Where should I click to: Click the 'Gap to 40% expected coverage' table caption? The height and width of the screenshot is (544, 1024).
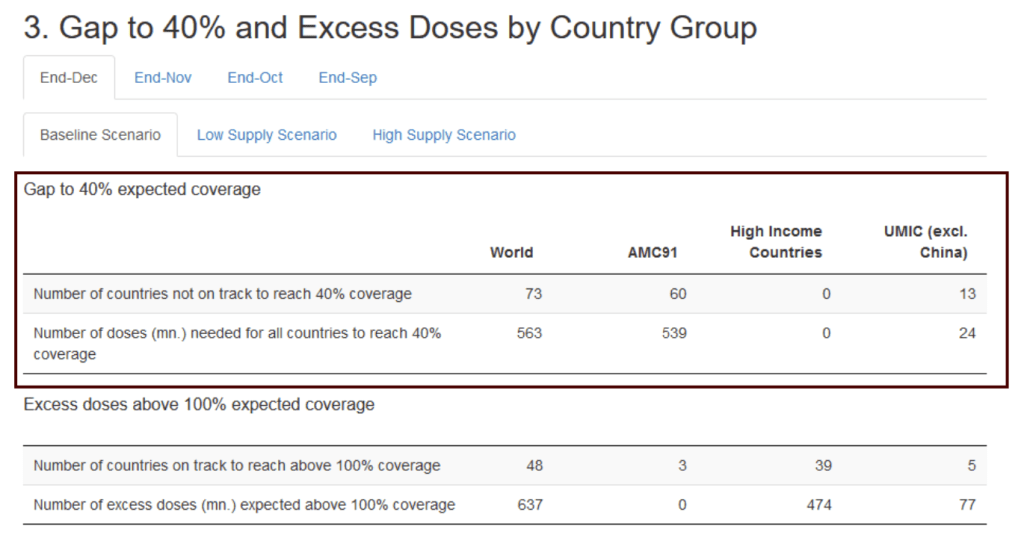pos(142,190)
